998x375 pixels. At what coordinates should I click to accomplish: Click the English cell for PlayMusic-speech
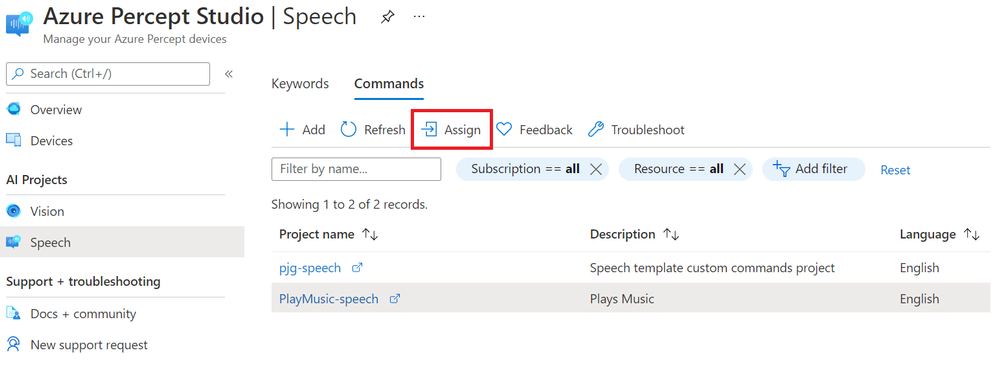[919, 299]
